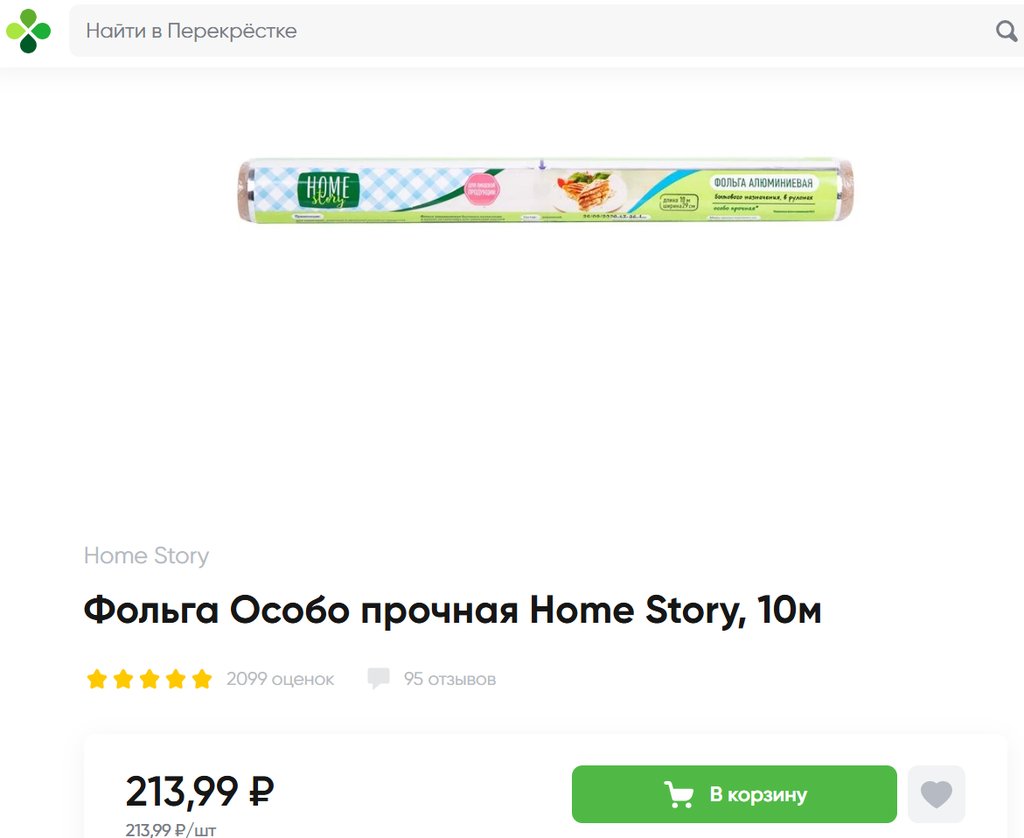Select the first rating star
The width and height of the screenshot is (1024, 838).
(97, 680)
